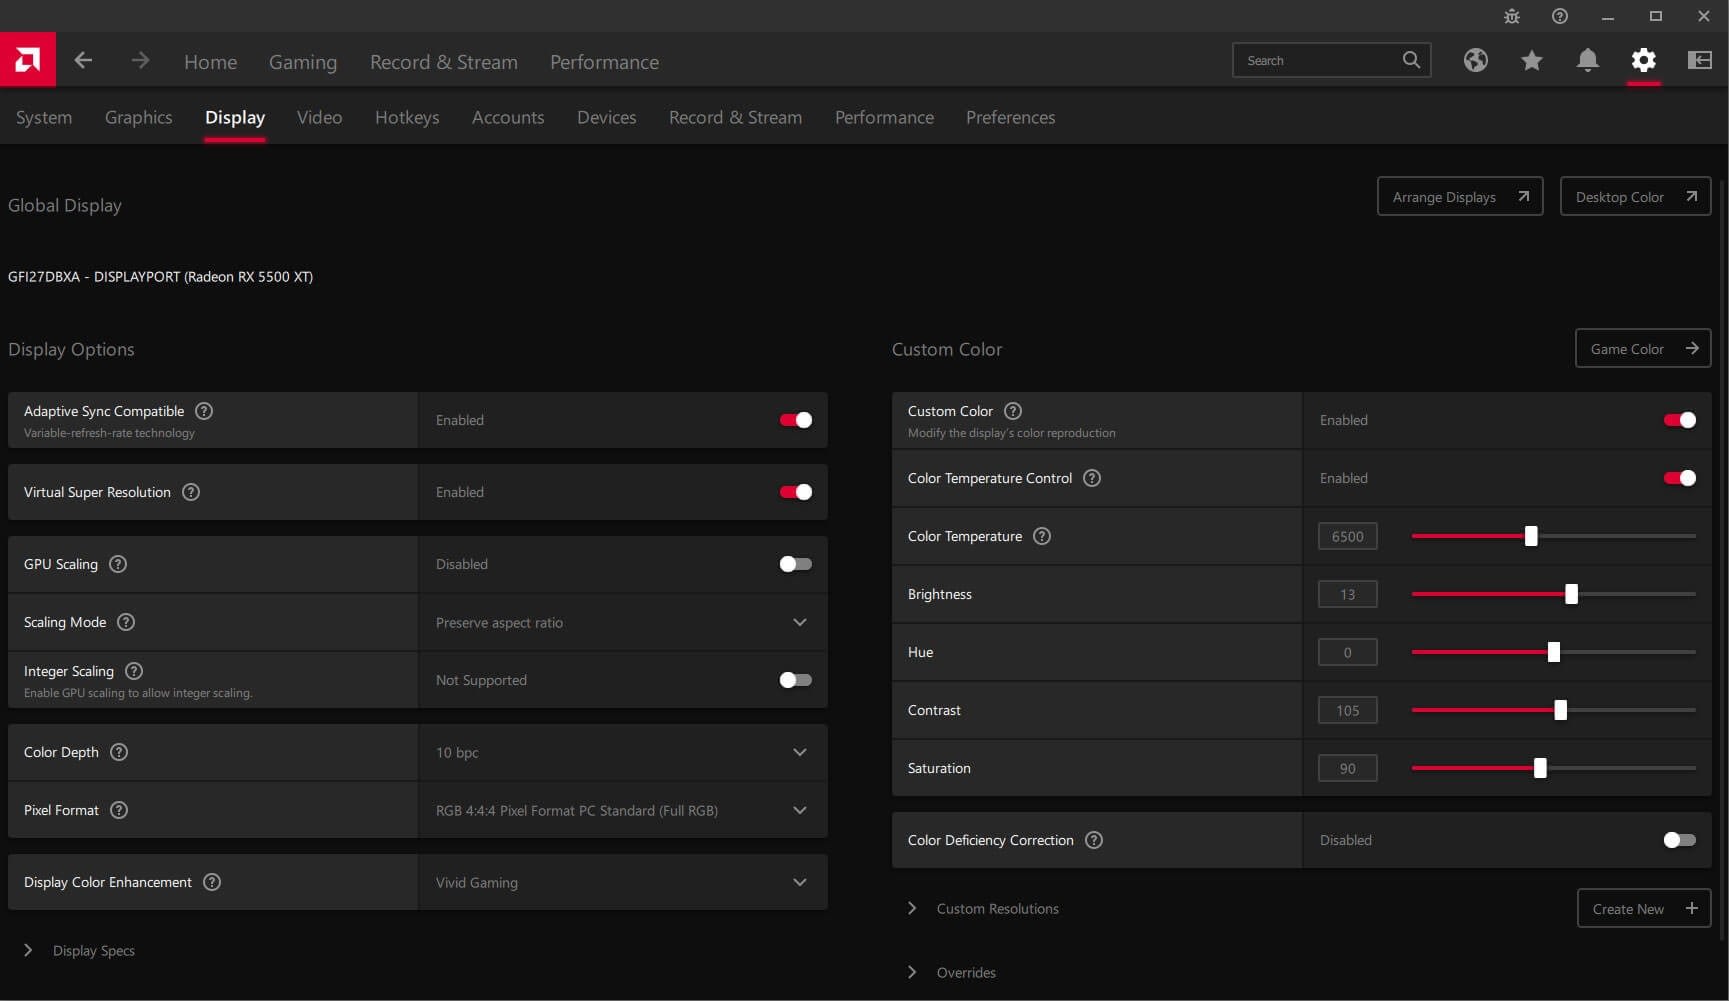
Task: Open Pixel Format dropdown
Action: pos(622,810)
